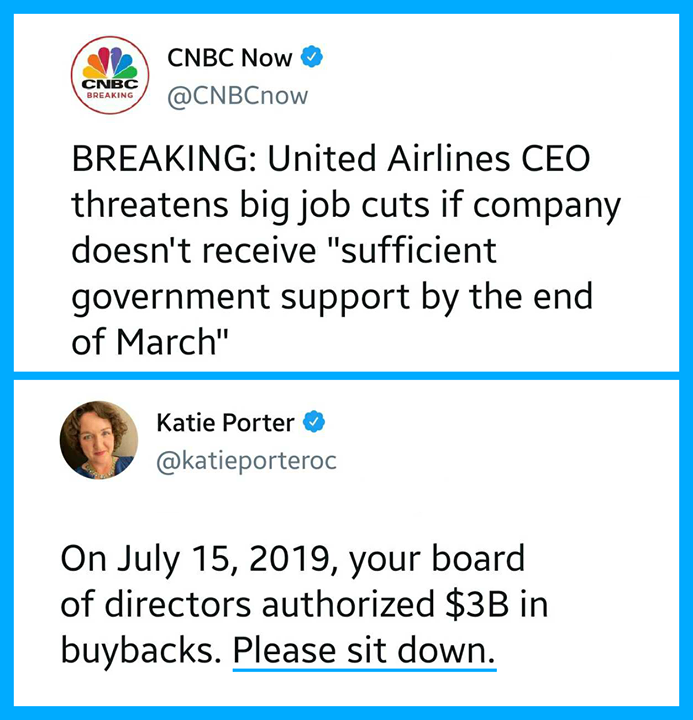The height and width of the screenshot is (720, 693).
Task: Click the blue divider between the two tweets
Action: point(346,372)
